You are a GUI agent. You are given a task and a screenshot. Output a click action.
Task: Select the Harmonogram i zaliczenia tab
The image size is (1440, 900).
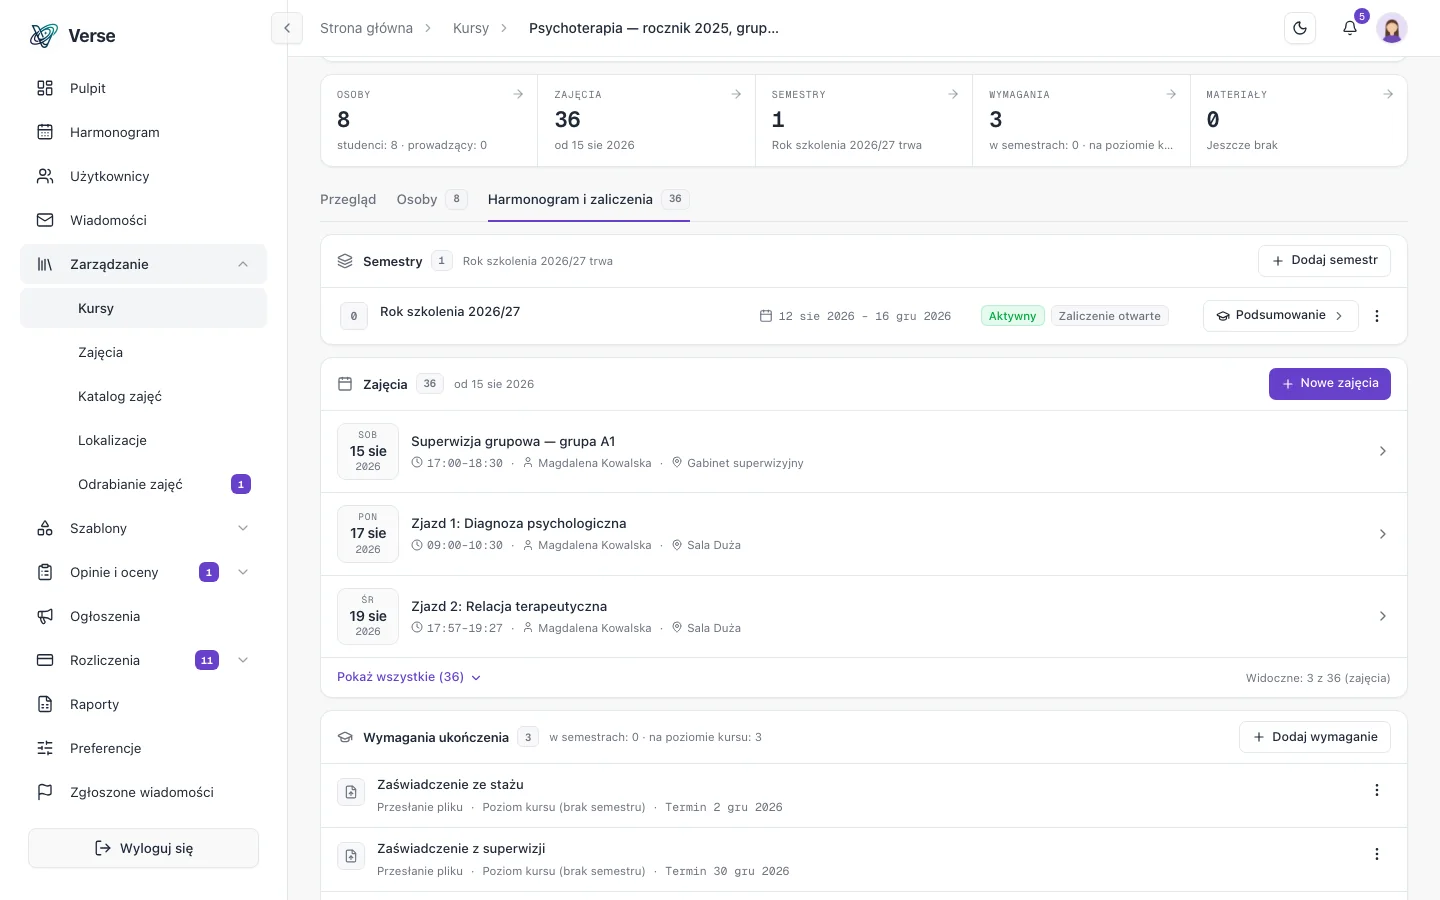[x=589, y=199]
